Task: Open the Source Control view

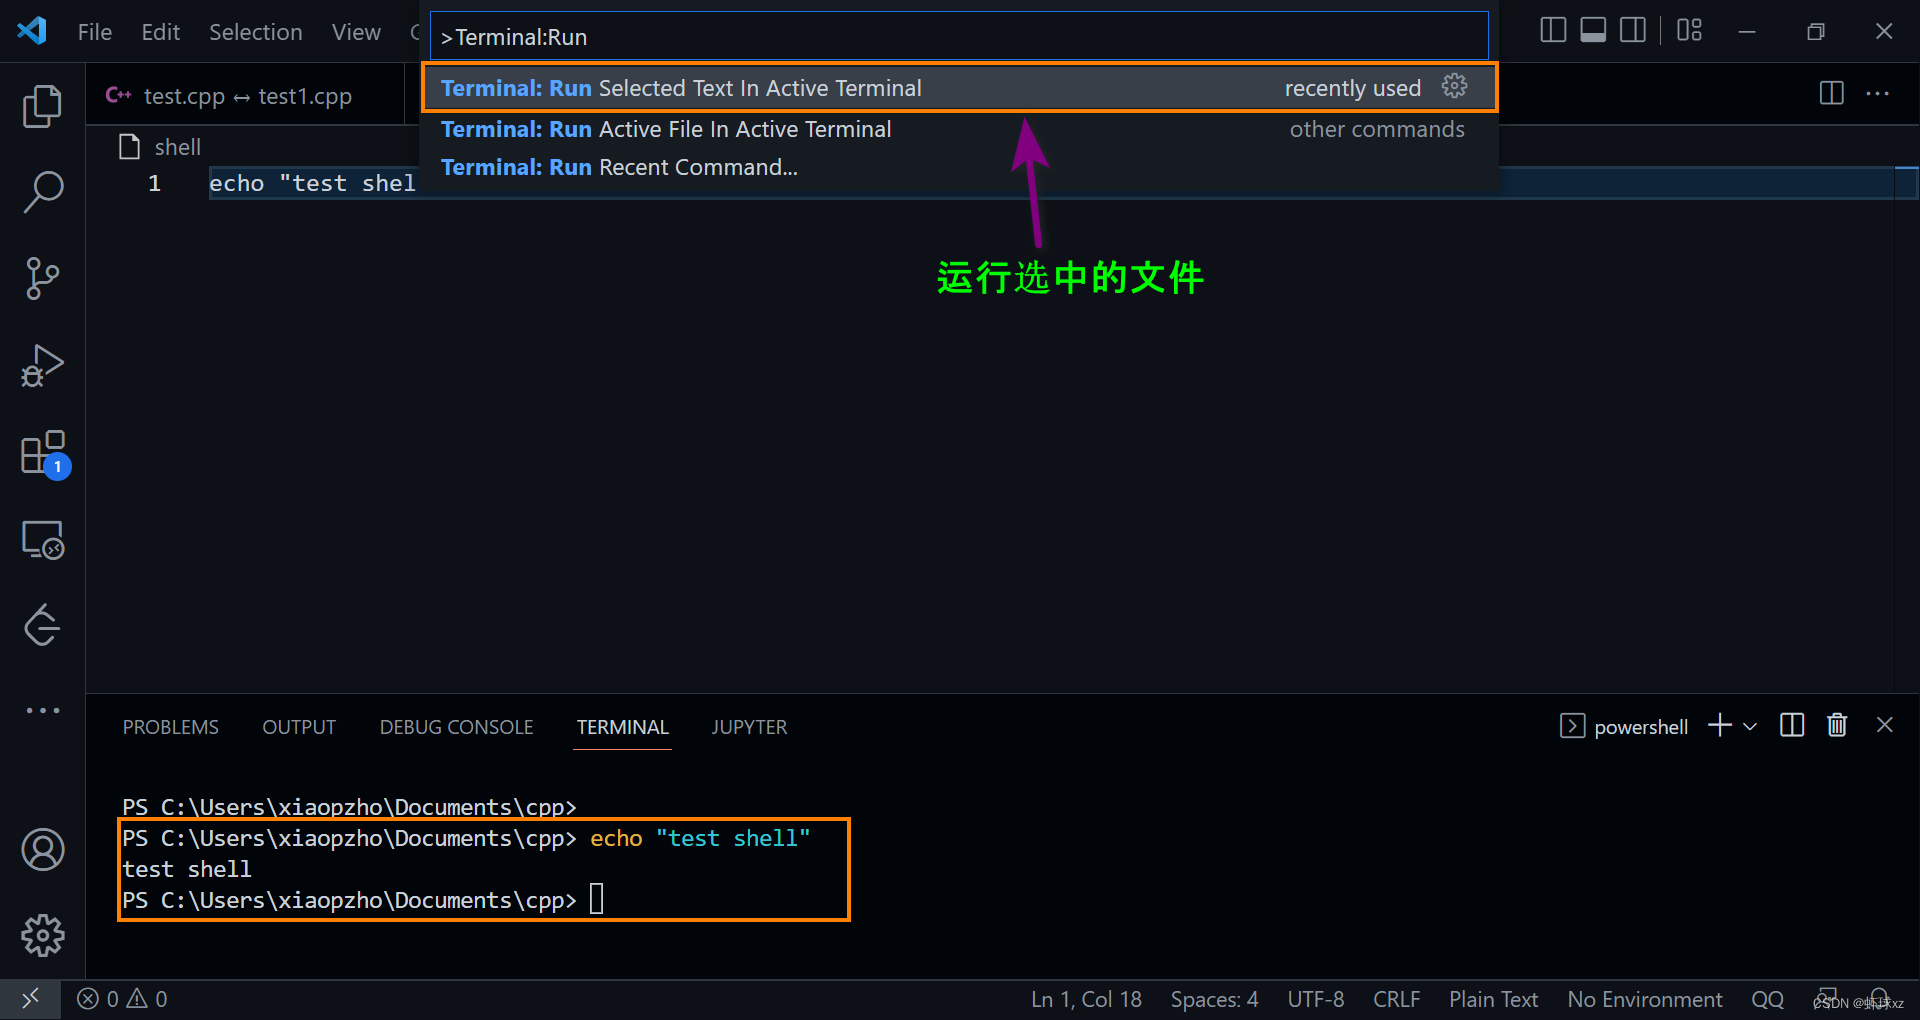Action: pyautogui.click(x=42, y=278)
